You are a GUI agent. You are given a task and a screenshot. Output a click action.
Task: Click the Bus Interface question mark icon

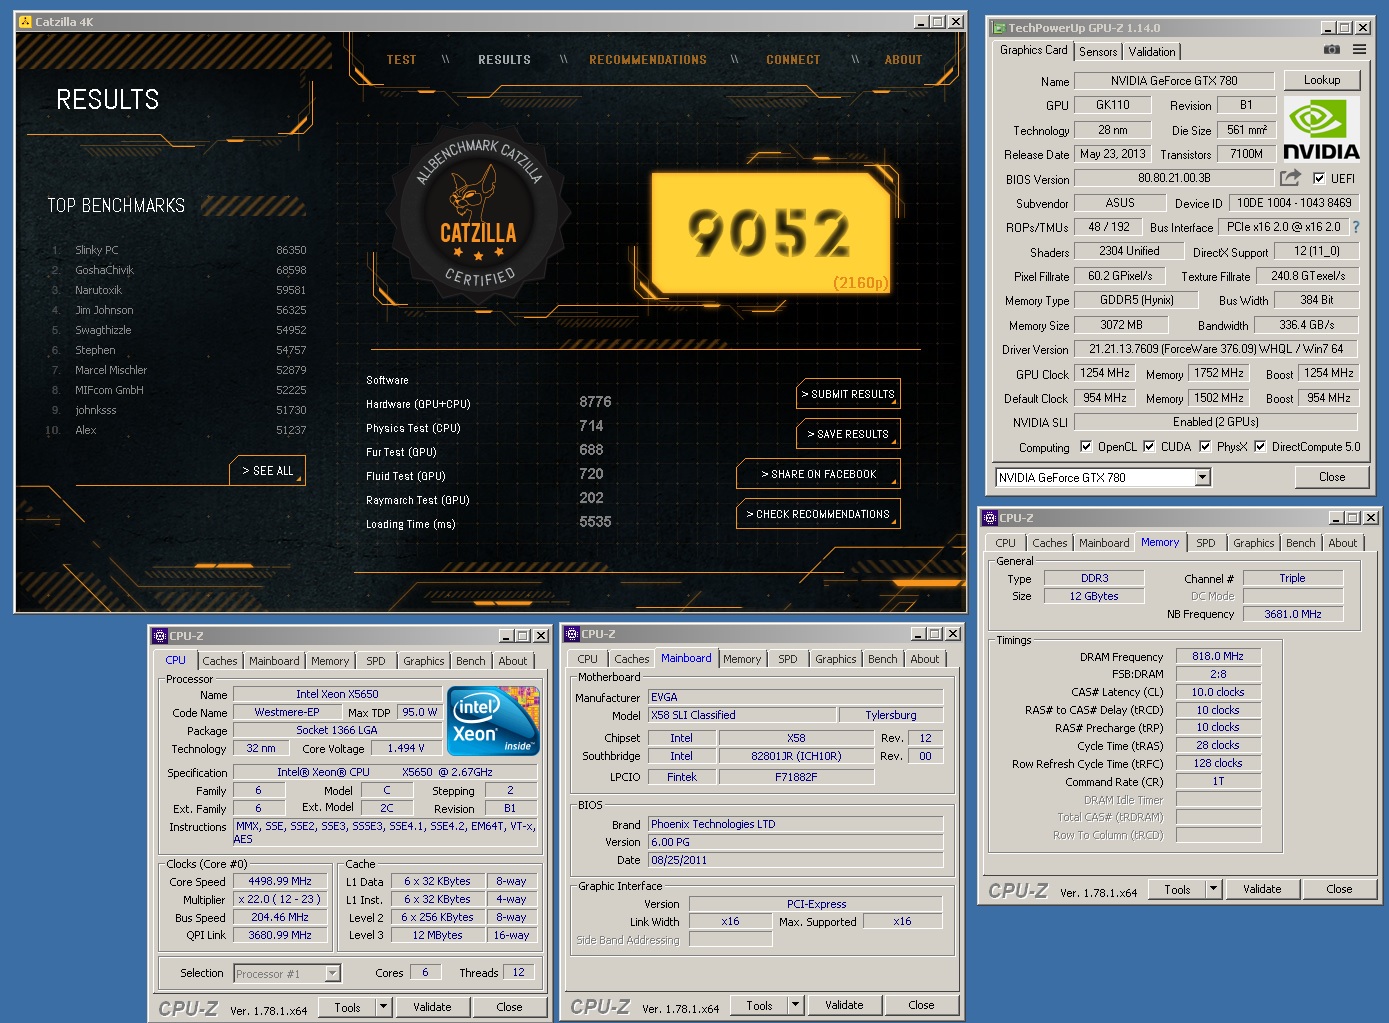click(1356, 227)
